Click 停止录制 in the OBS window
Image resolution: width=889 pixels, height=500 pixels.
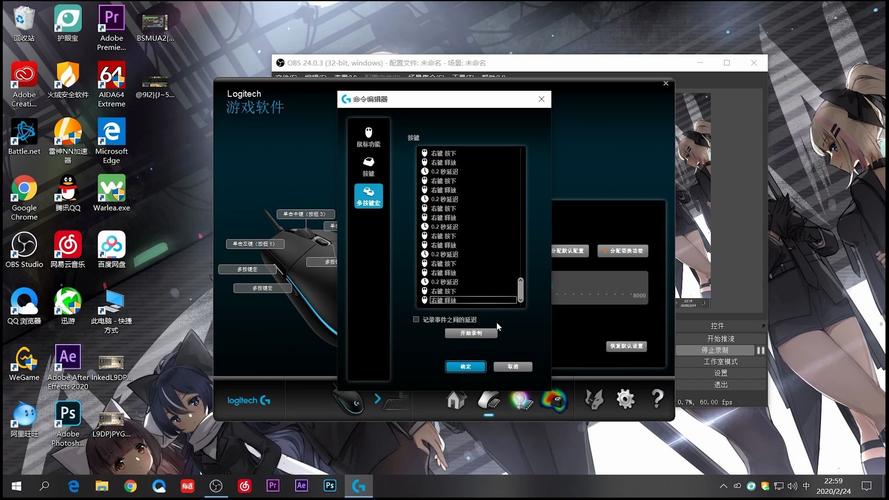(715, 350)
